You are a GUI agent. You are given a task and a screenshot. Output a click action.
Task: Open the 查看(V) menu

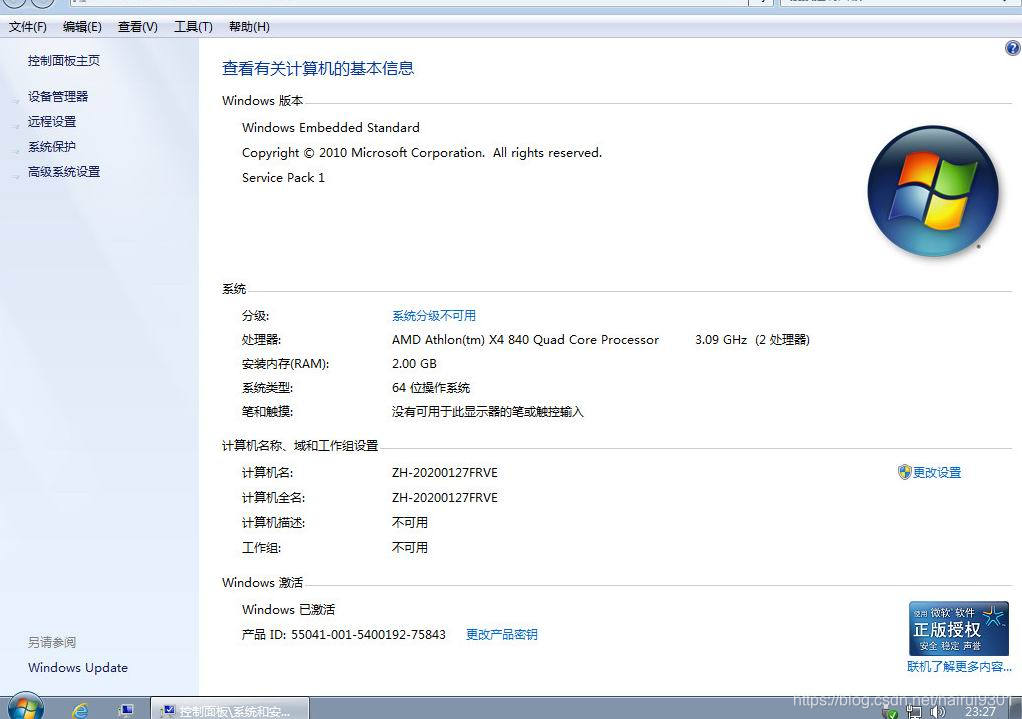click(x=138, y=27)
